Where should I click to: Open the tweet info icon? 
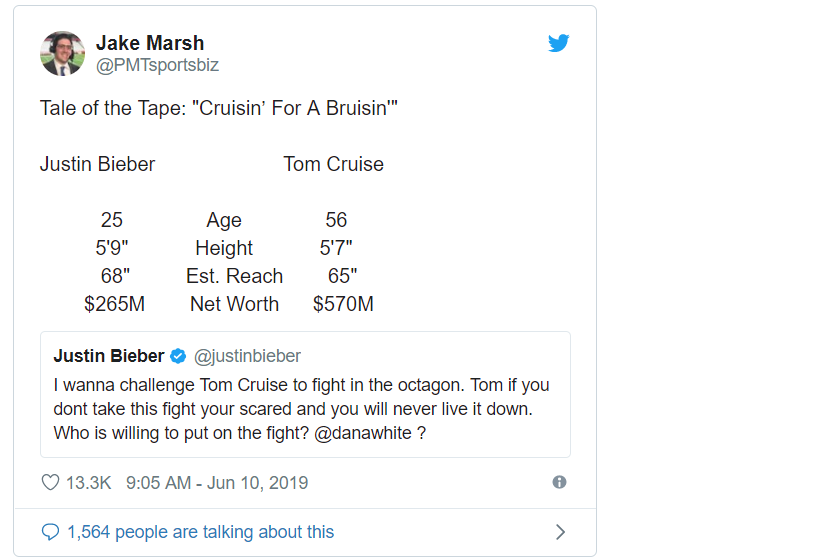559,482
